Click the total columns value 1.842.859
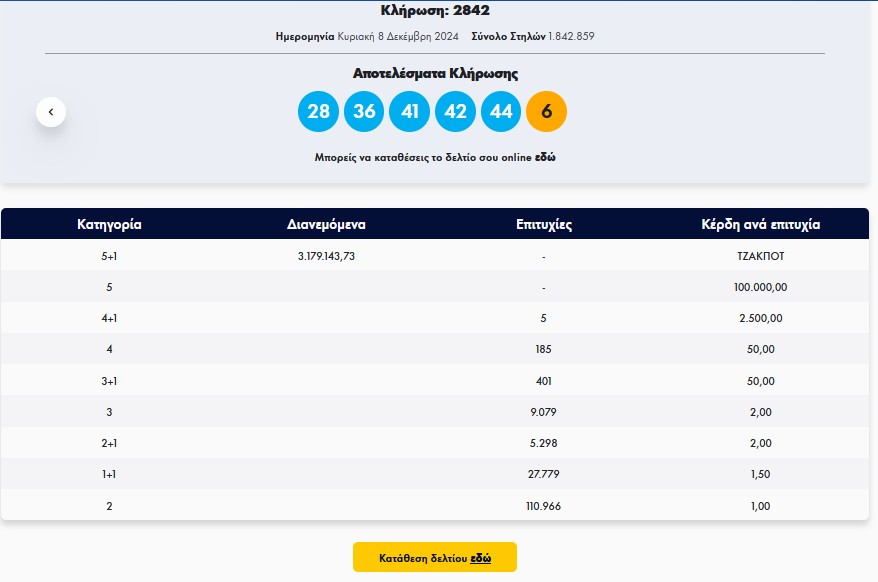Image resolution: width=878 pixels, height=582 pixels. [571, 36]
